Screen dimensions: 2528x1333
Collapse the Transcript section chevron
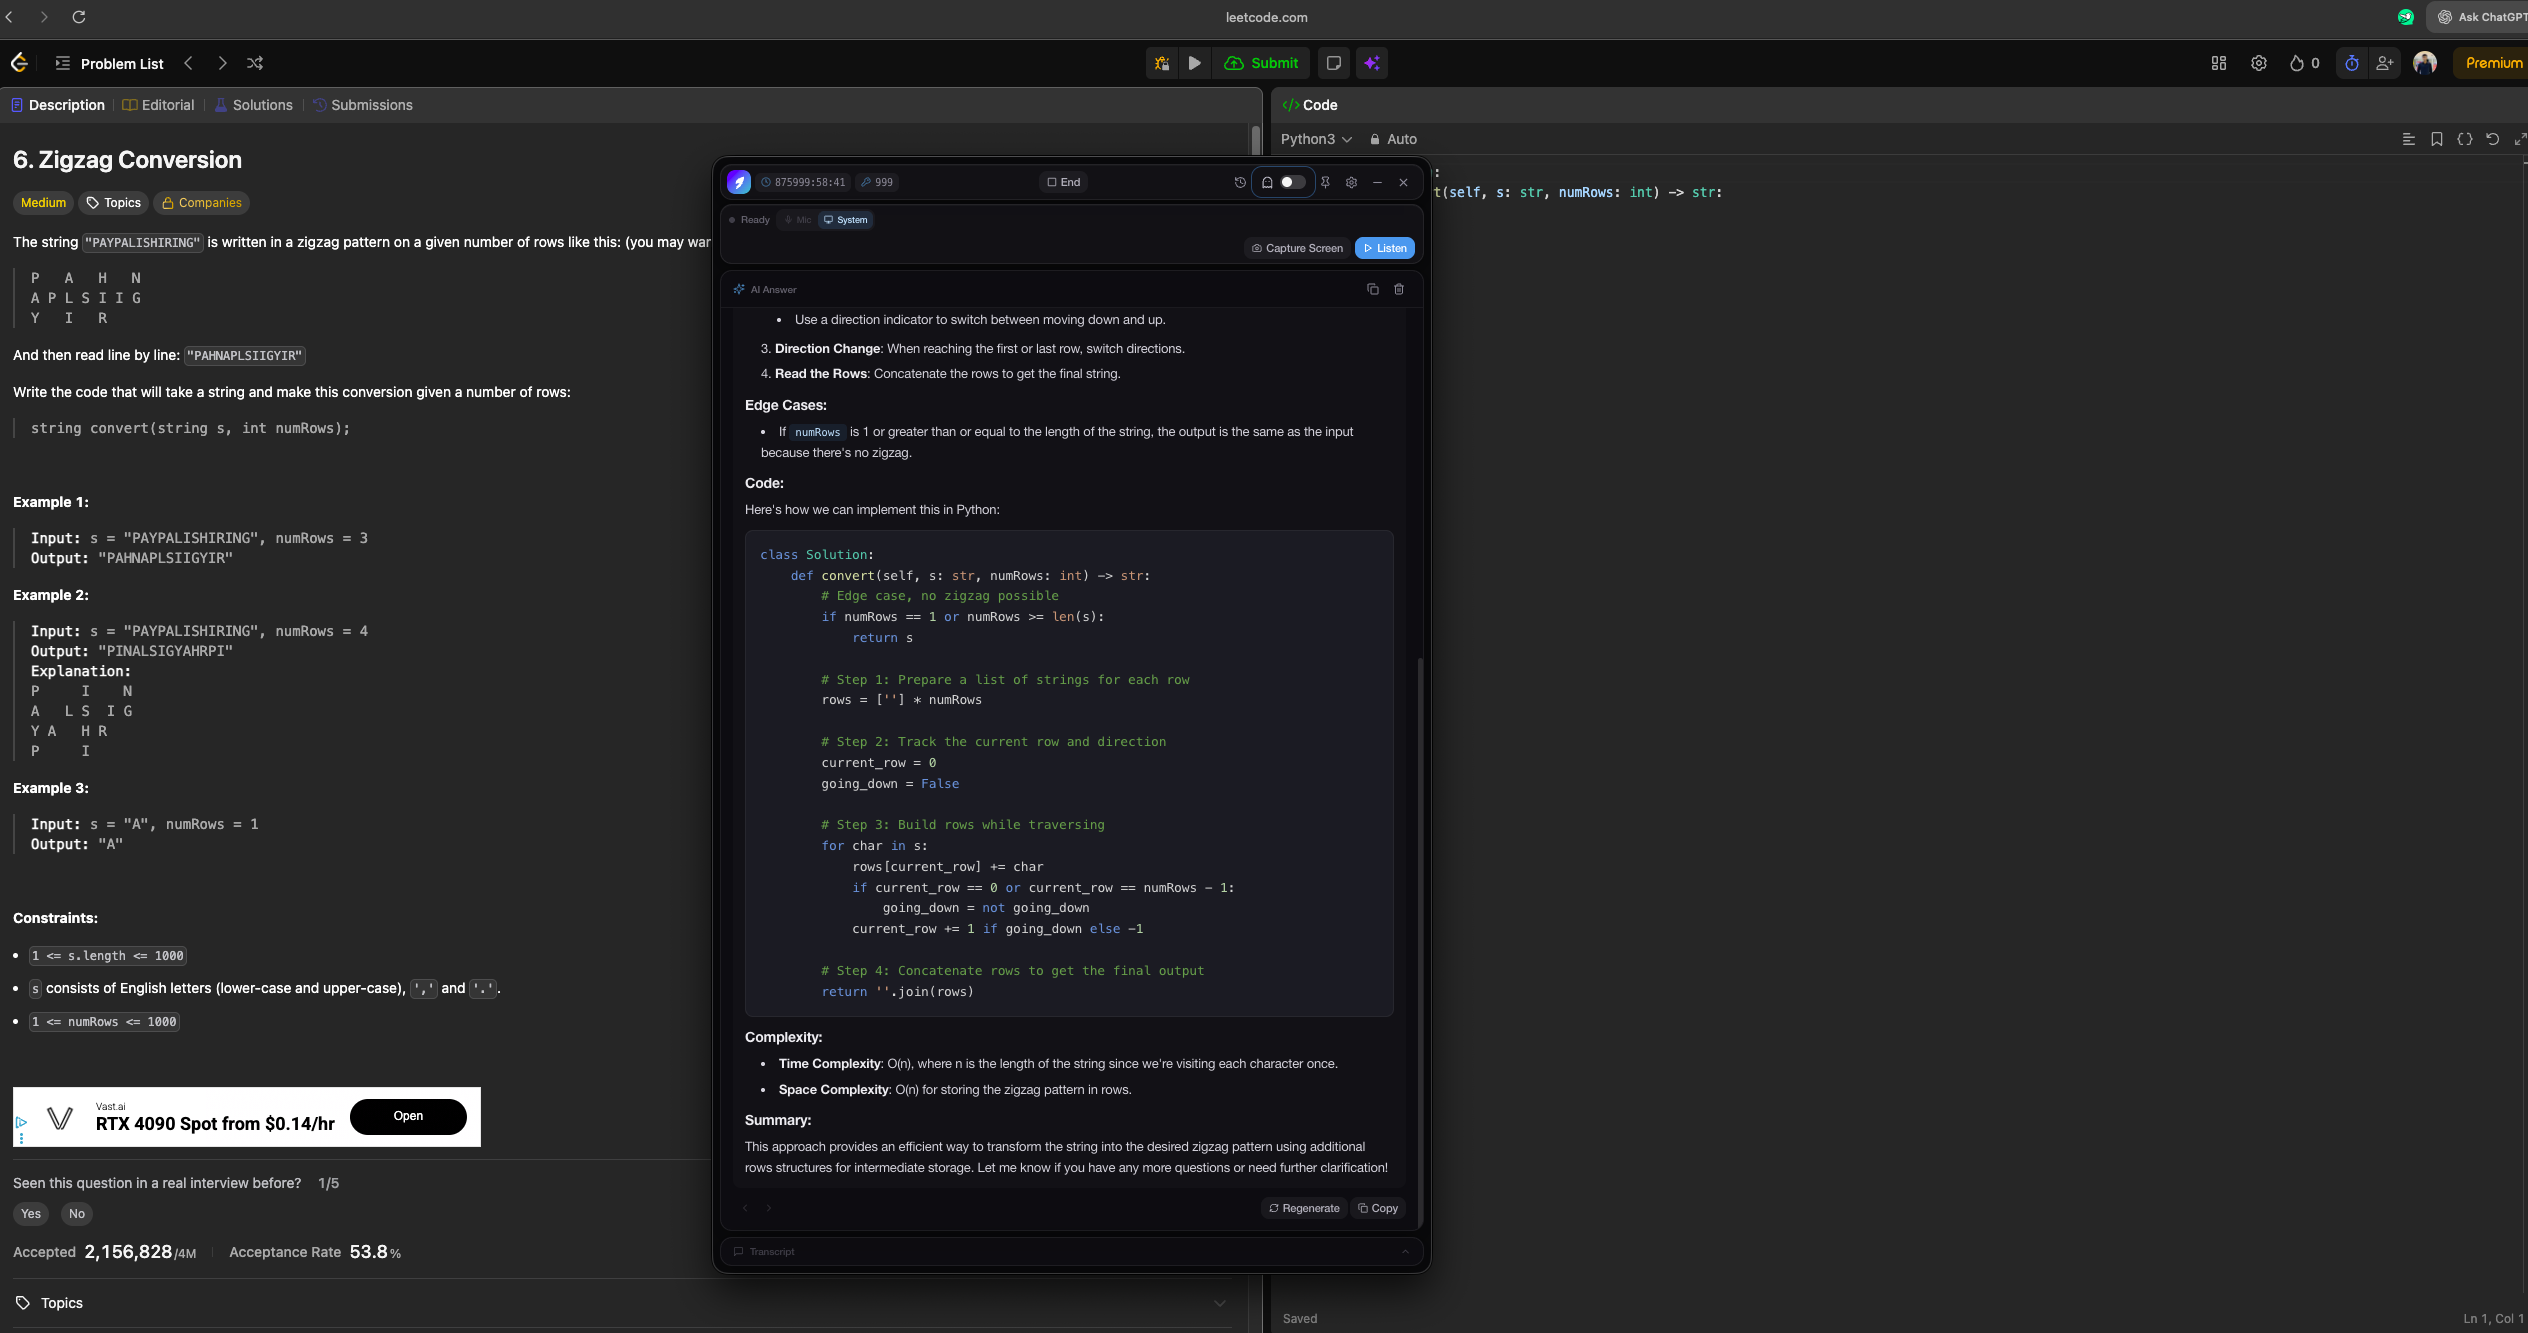[x=1404, y=1251]
